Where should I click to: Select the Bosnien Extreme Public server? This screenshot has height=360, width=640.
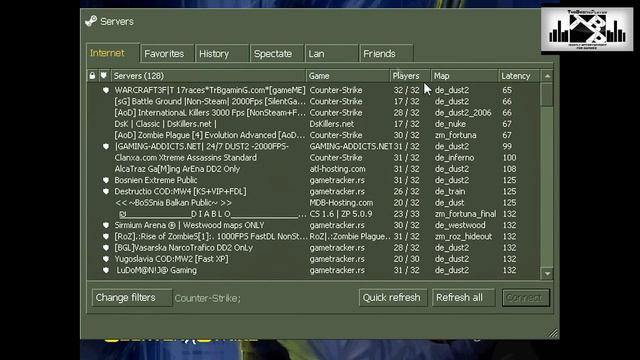pos(313,180)
